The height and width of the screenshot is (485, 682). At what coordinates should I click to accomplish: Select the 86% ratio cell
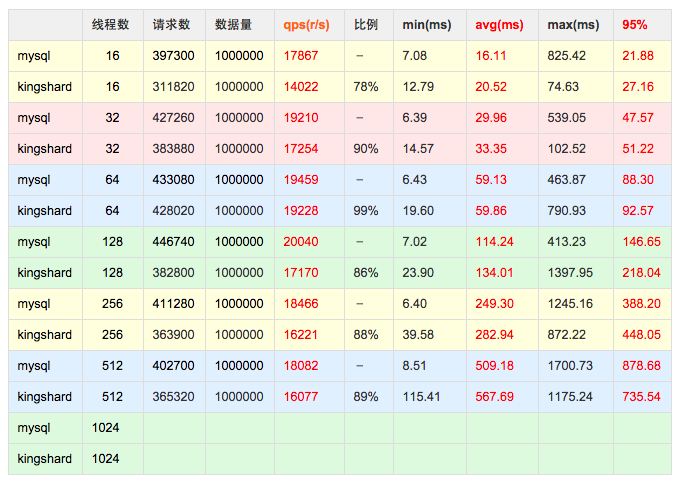tap(366, 273)
